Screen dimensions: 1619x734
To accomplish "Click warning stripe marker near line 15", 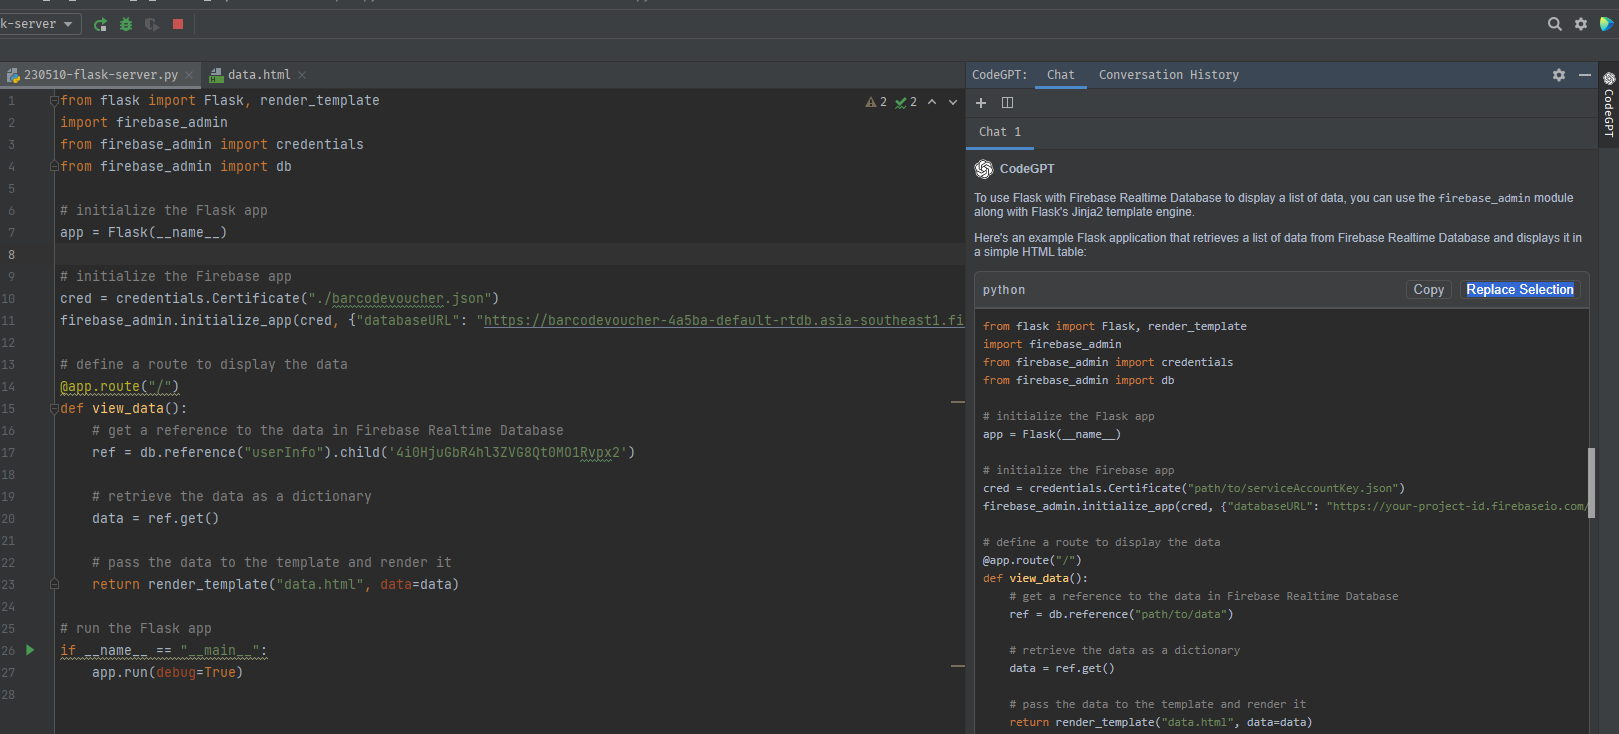I will (x=957, y=402).
